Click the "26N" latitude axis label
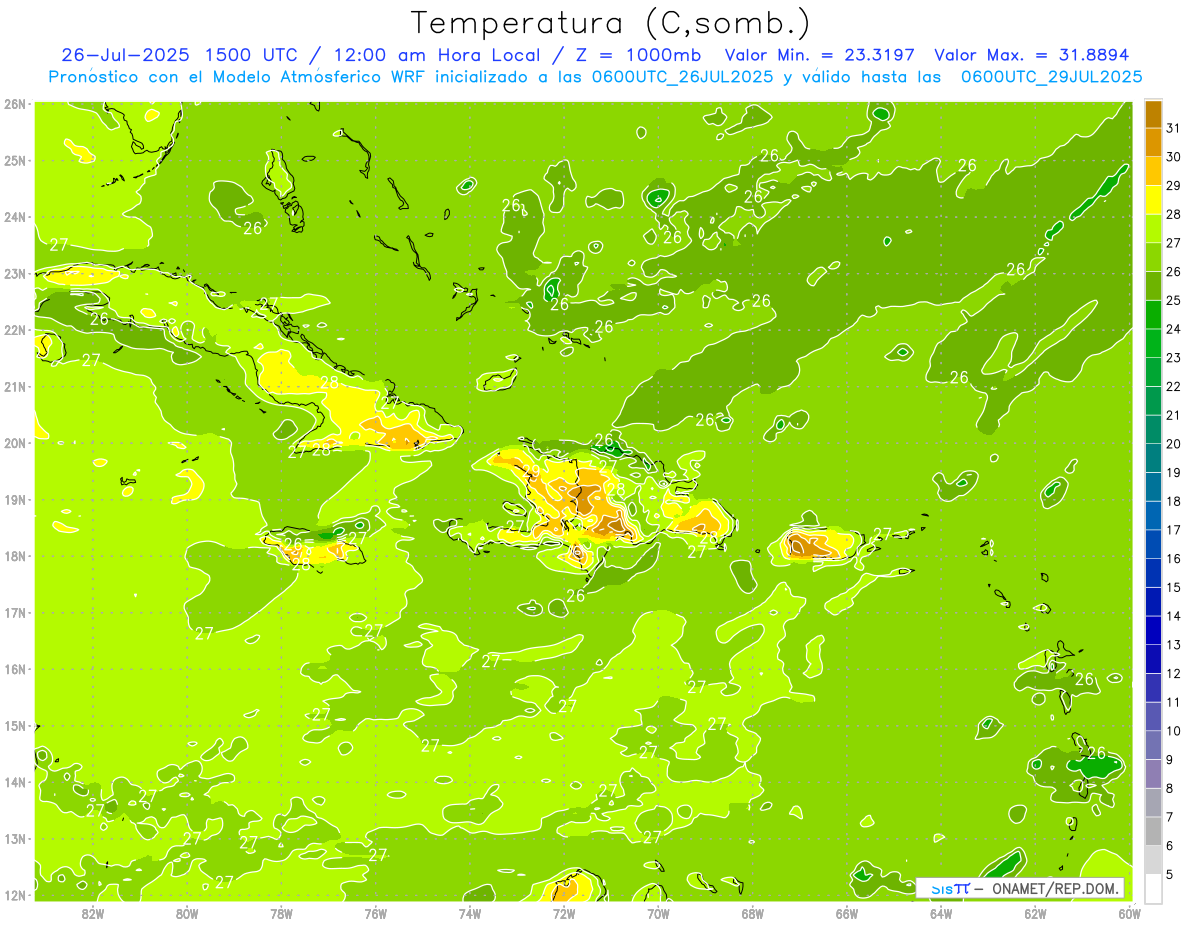This screenshot has width=1200, height=927. point(15,104)
